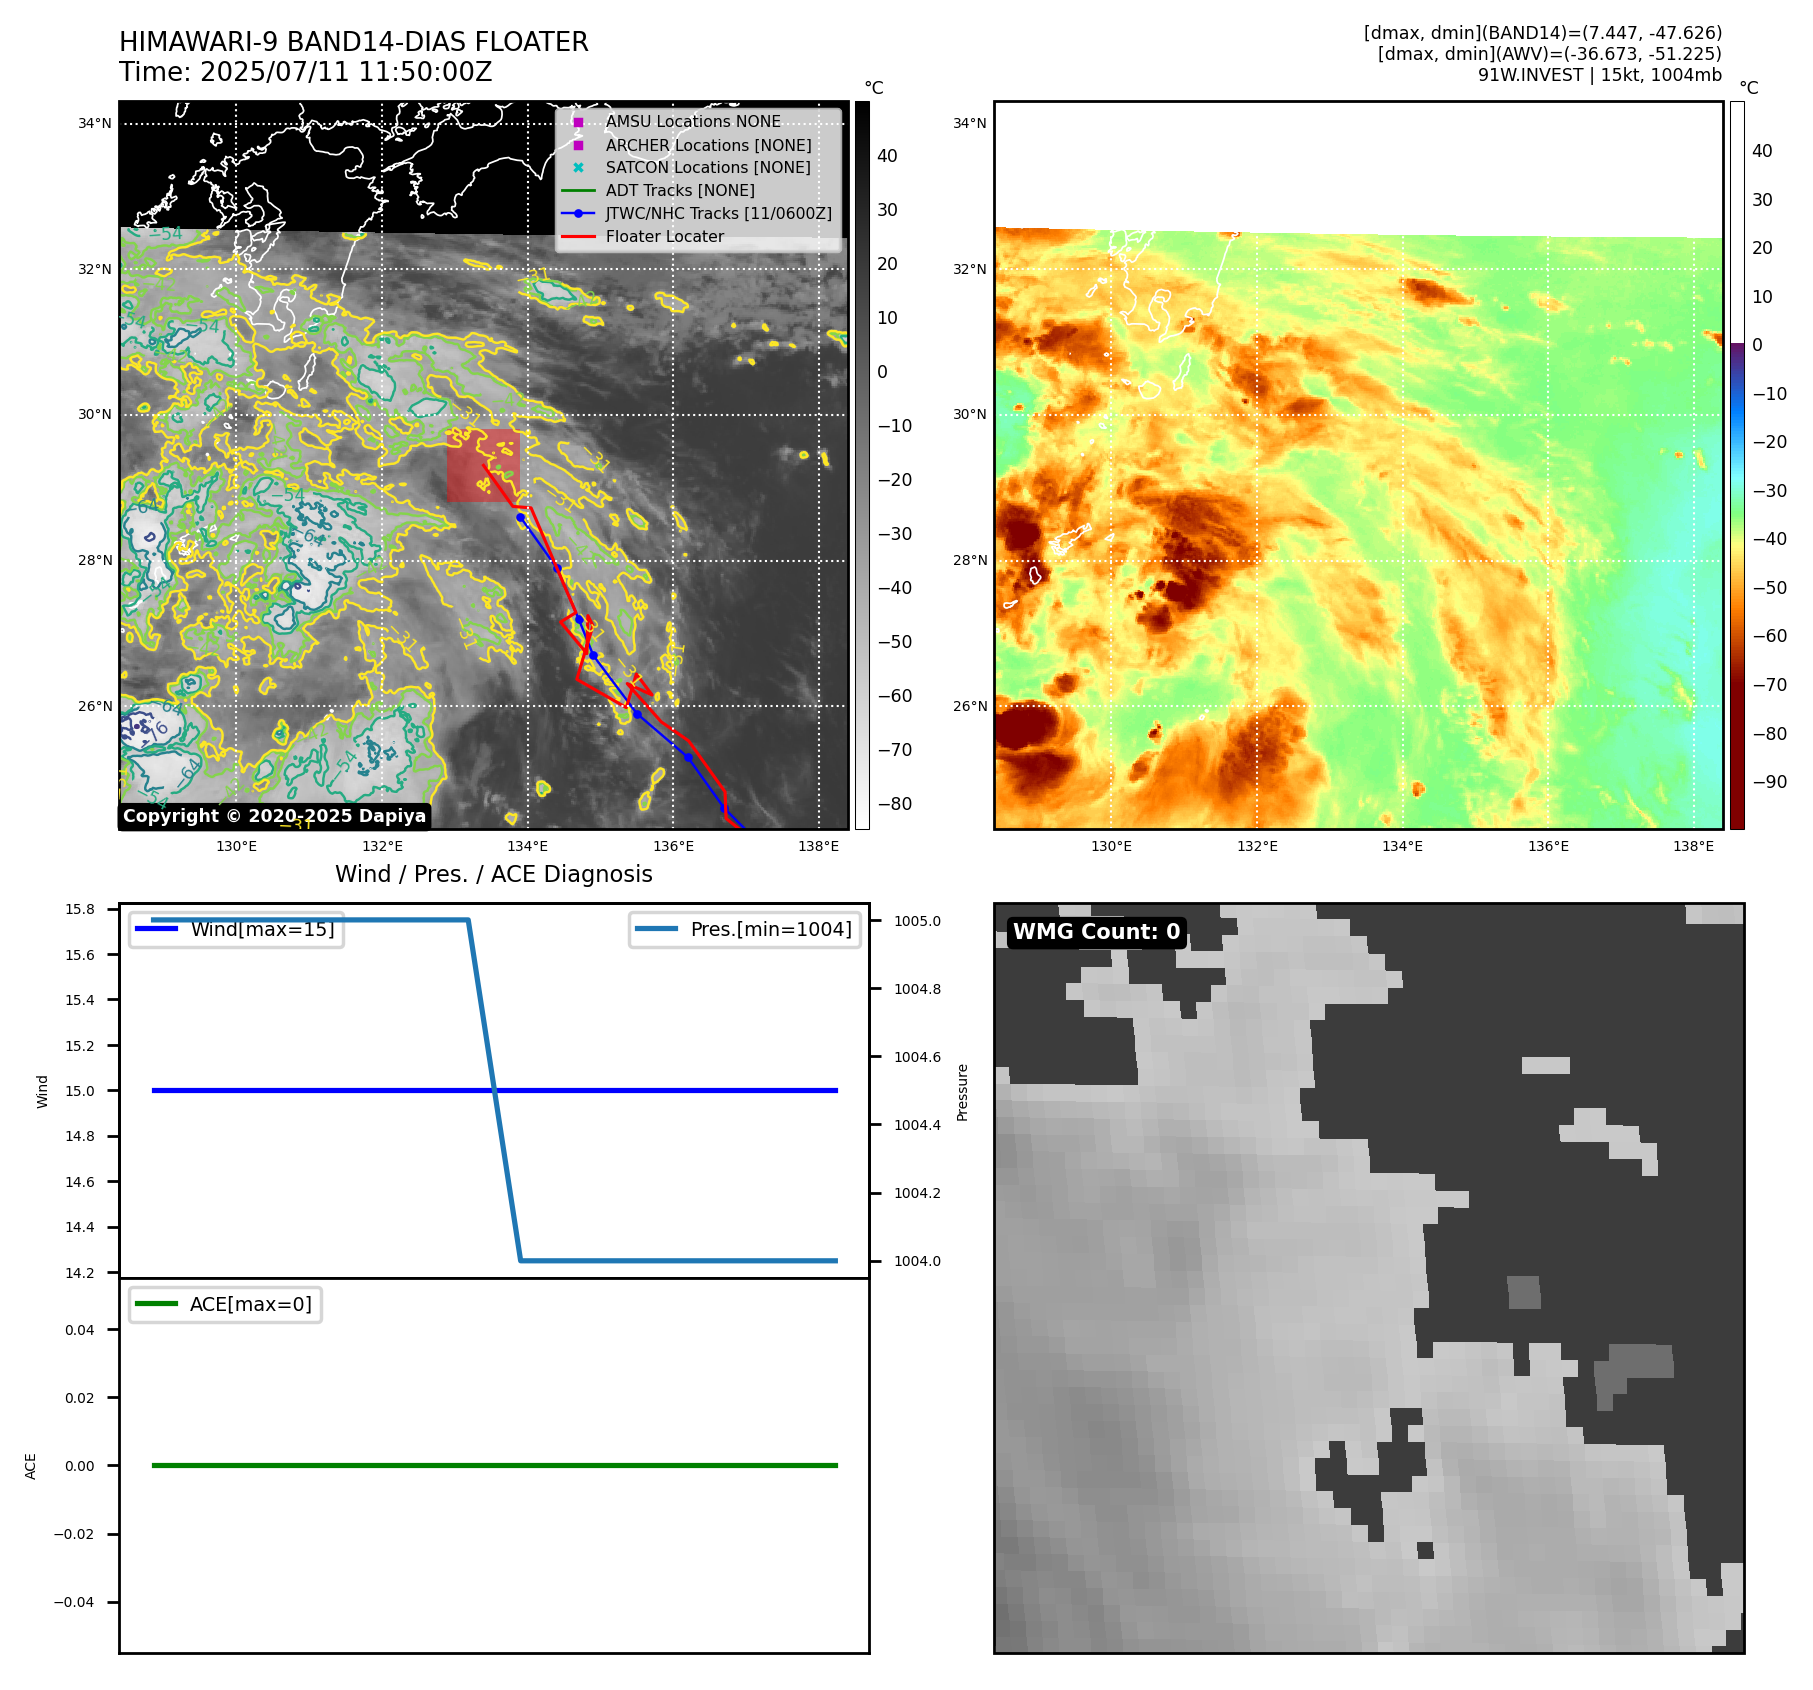The width and height of the screenshot is (1813, 1690).
Task: Click the "Wind / Pres. / ACE Diagnosis" title
Action: coord(494,874)
